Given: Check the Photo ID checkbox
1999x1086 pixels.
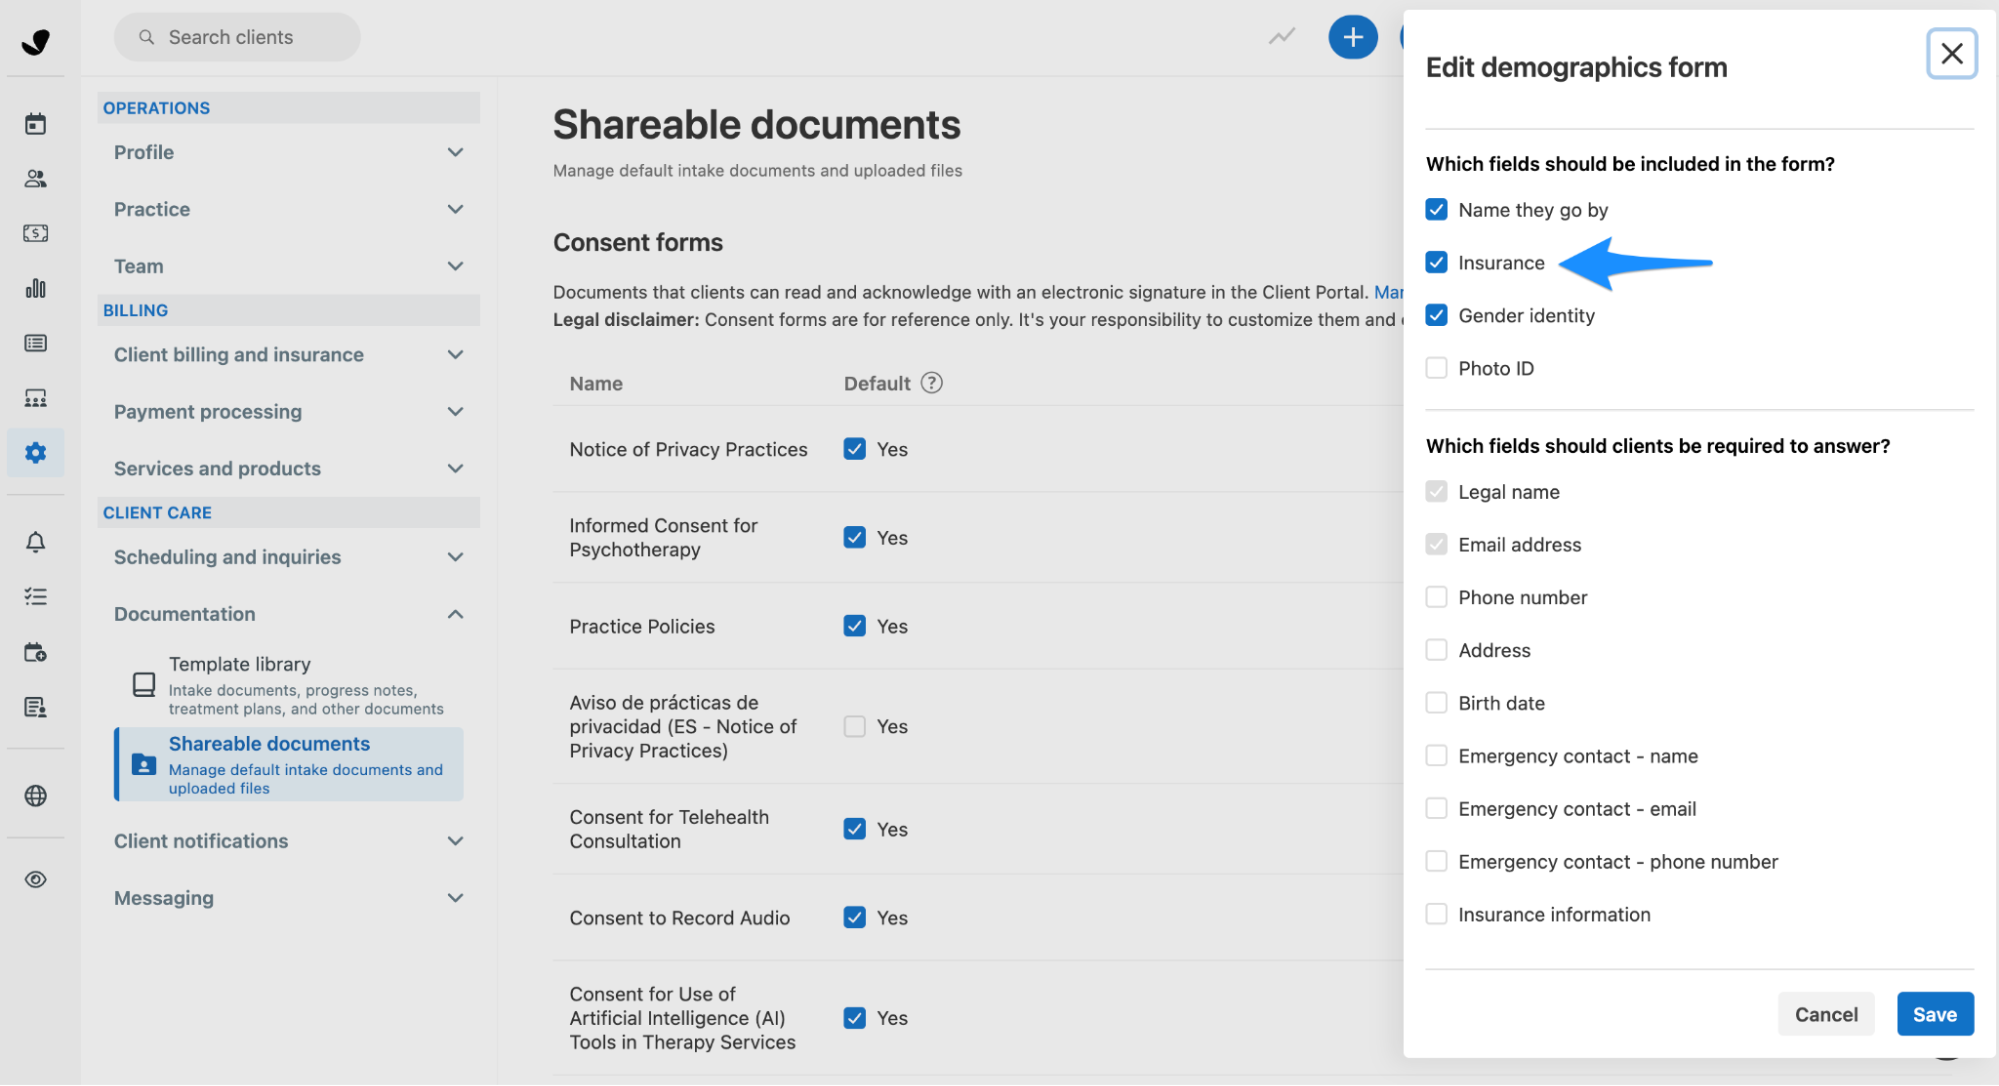Looking at the screenshot, I should pyautogui.click(x=1436, y=368).
